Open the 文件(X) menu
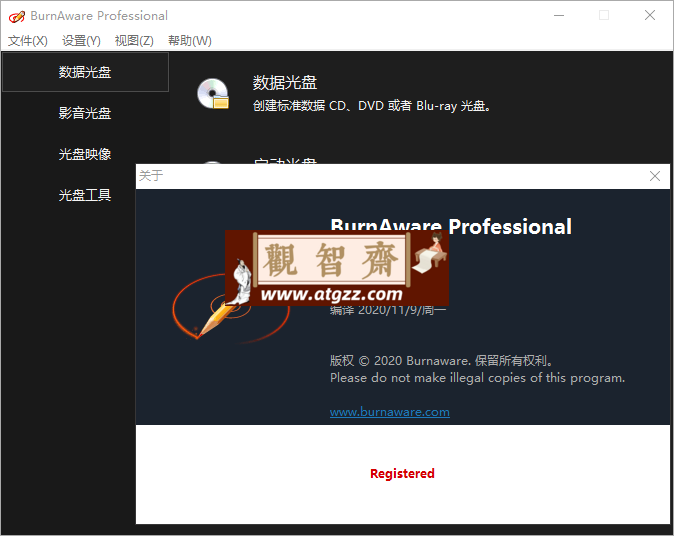The width and height of the screenshot is (674, 536). 28,41
